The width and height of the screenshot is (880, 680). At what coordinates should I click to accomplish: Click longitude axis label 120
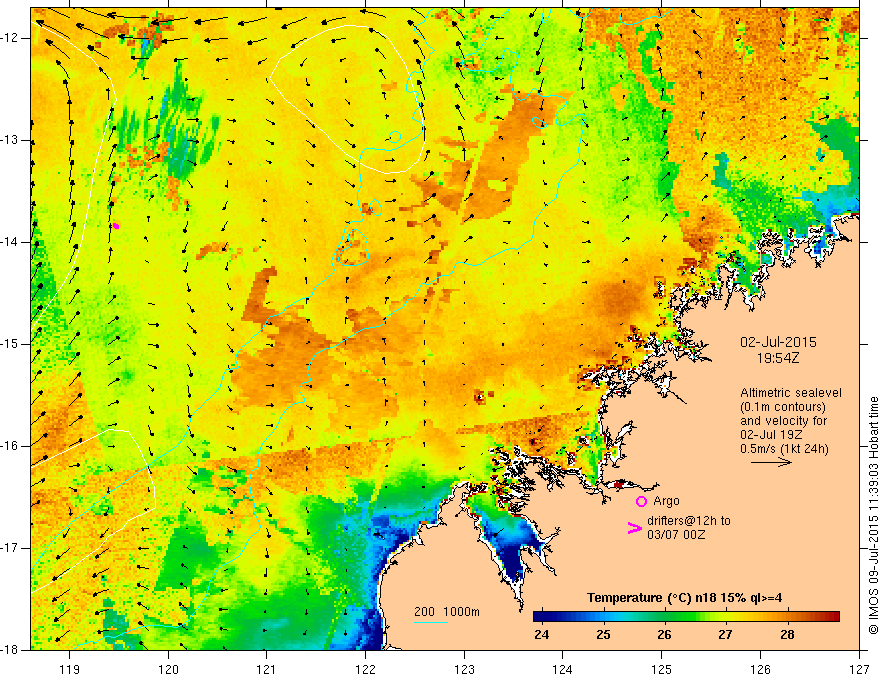[168, 669]
